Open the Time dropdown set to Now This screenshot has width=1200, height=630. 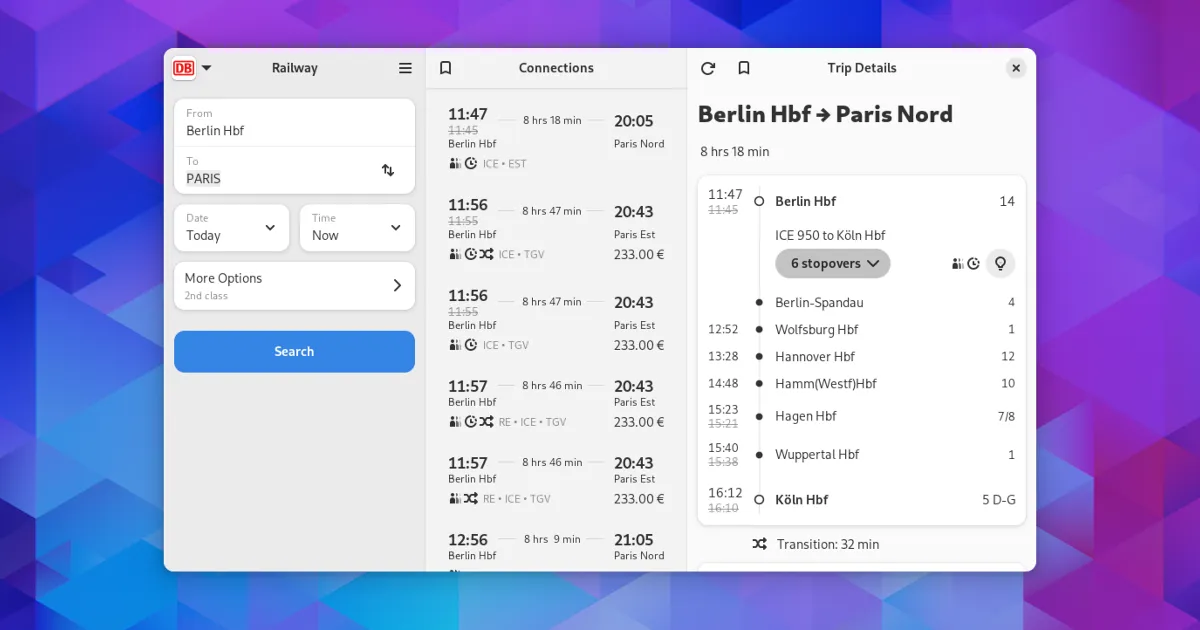pos(357,228)
